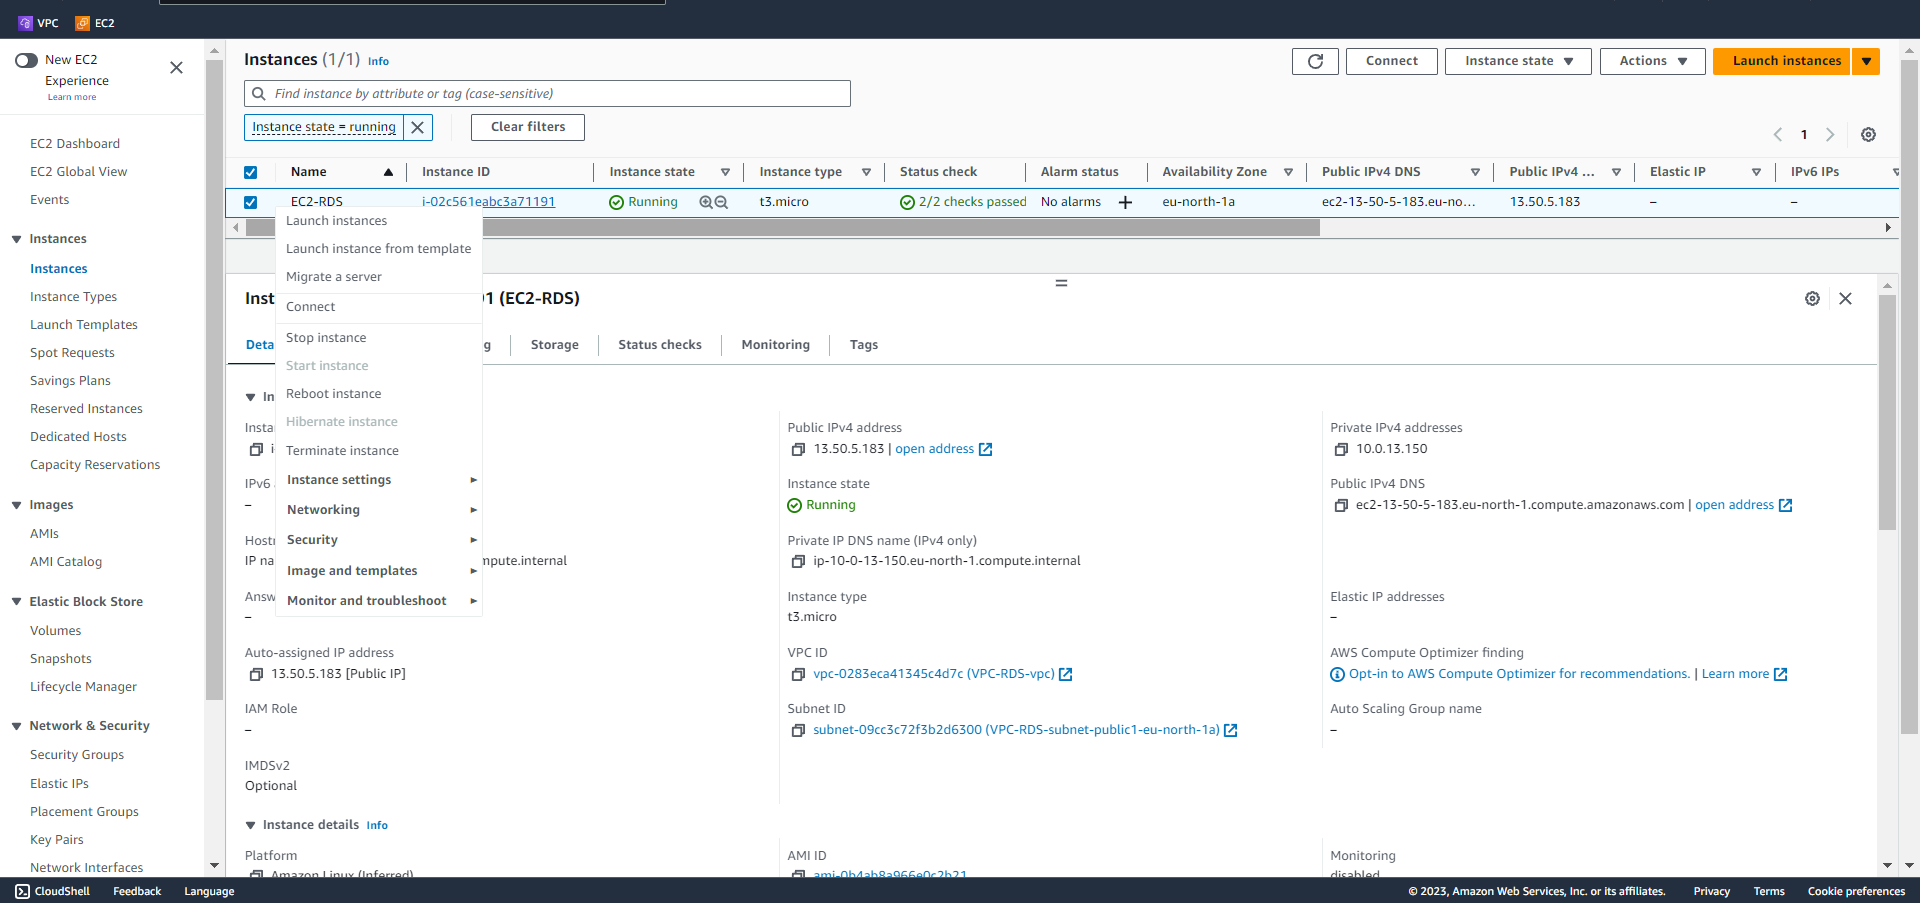The width and height of the screenshot is (1920, 903).
Task: Click the table horizontal scrollbar
Action: (x=783, y=228)
